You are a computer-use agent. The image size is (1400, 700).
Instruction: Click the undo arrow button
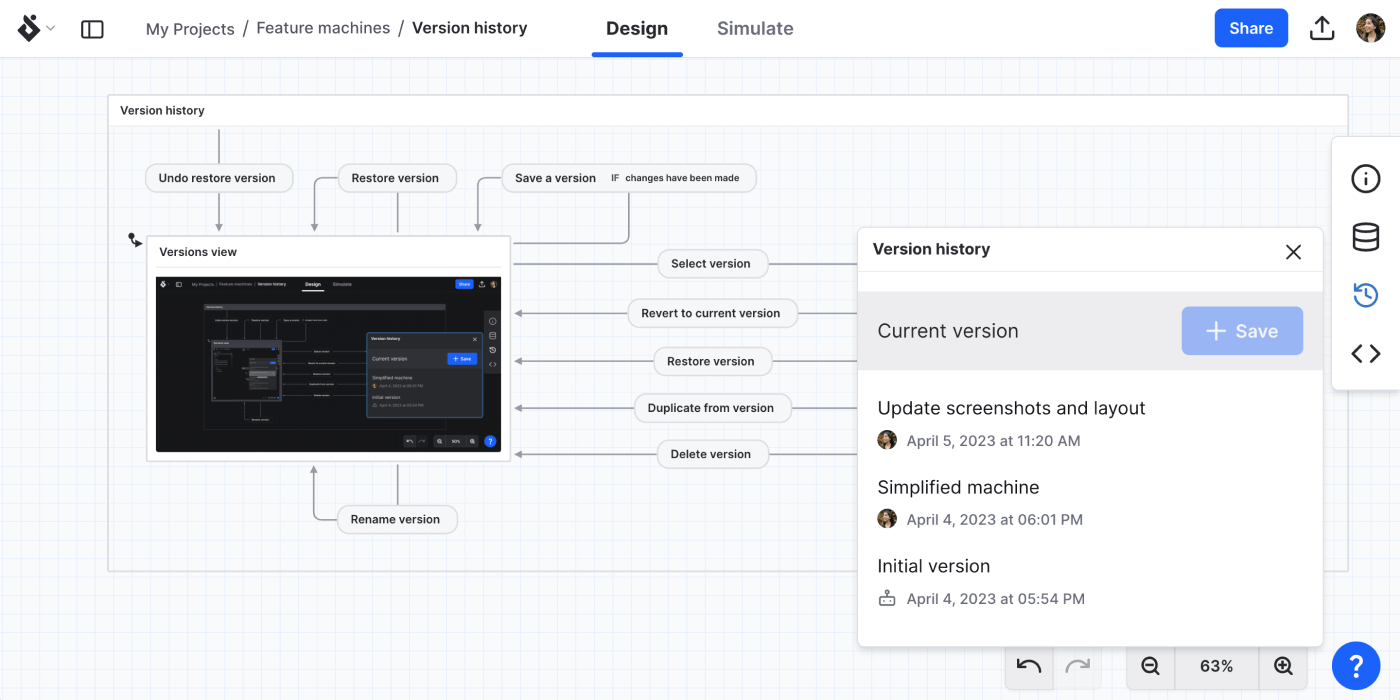click(1029, 666)
